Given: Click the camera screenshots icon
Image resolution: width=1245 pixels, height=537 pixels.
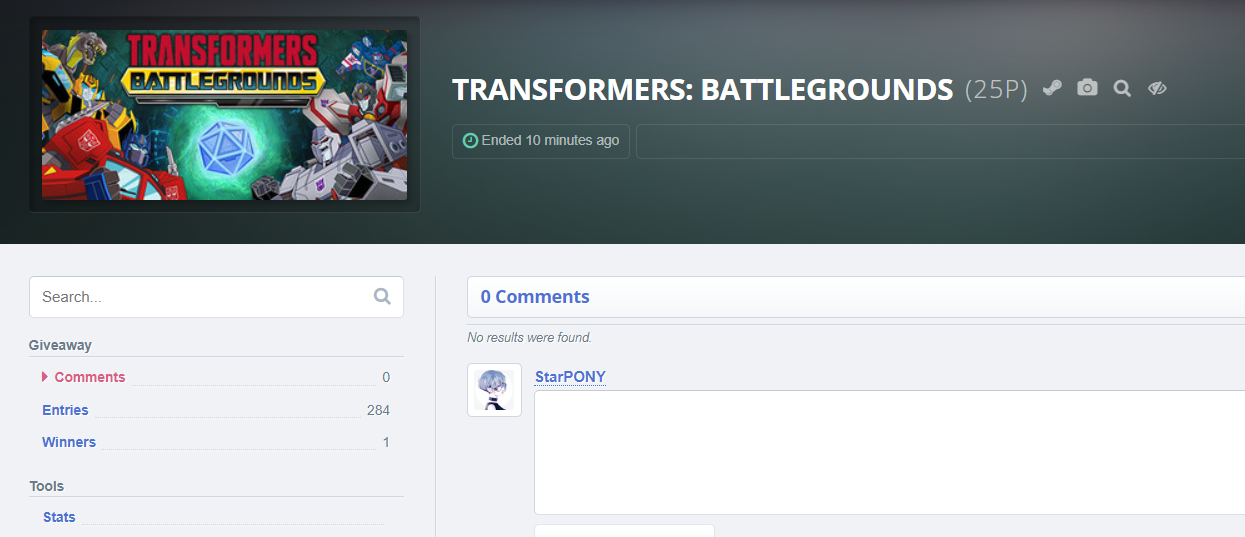Looking at the screenshot, I should click(x=1087, y=88).
